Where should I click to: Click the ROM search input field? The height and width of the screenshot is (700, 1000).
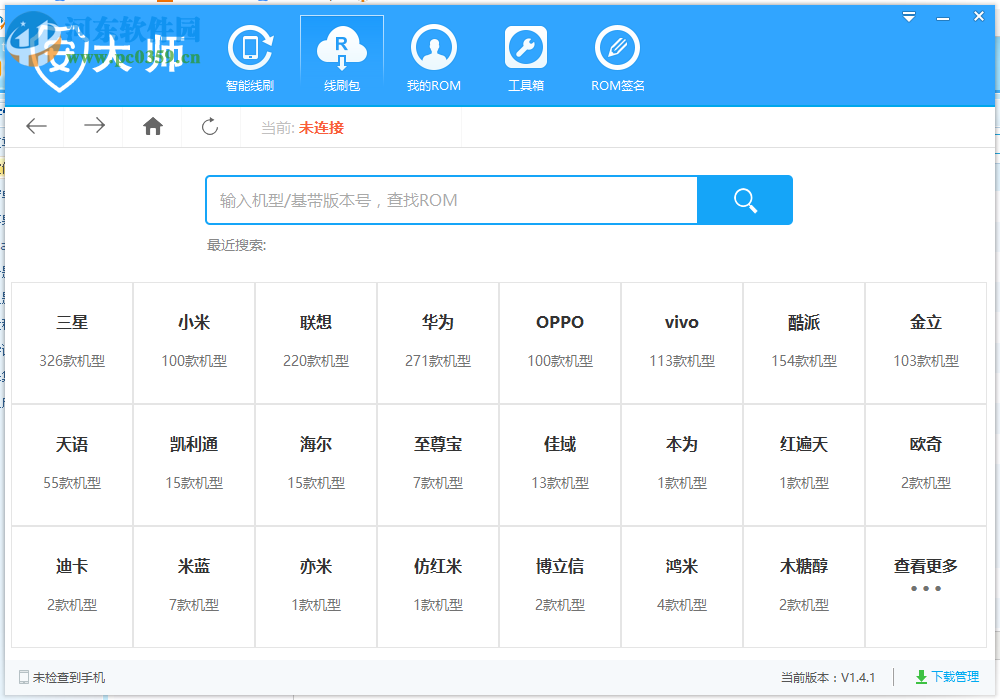pos(450,200)
